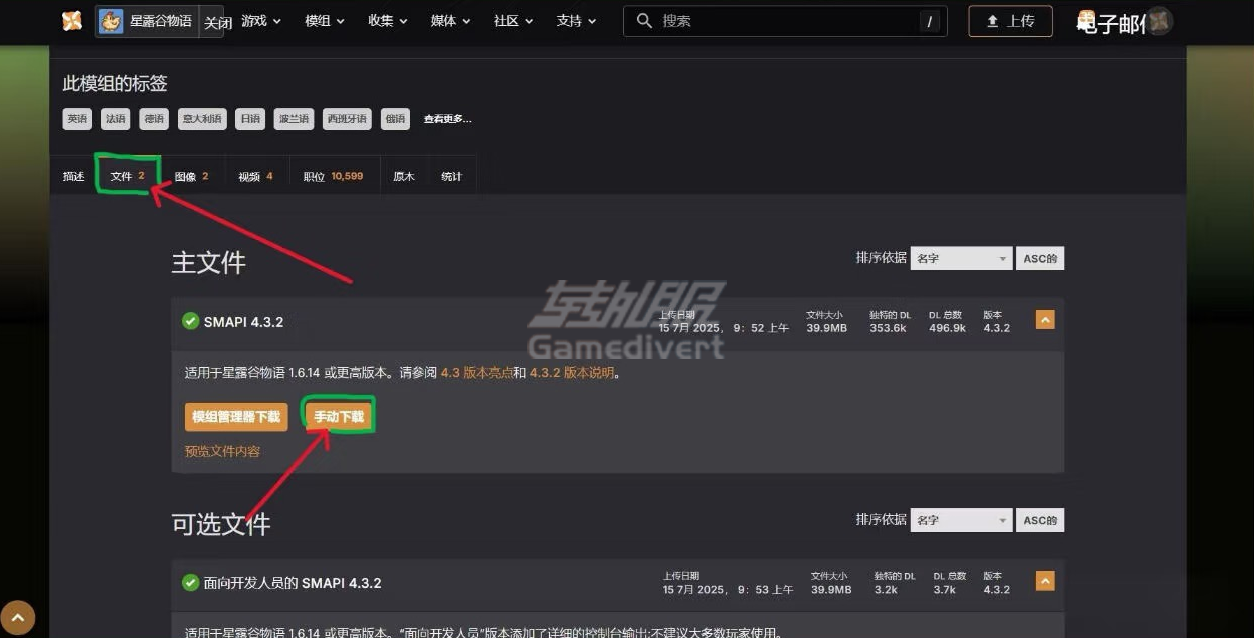Toggle ASC sort order for 主文件 list
Screen dimensions: 1254x638
click(1040, 257)
